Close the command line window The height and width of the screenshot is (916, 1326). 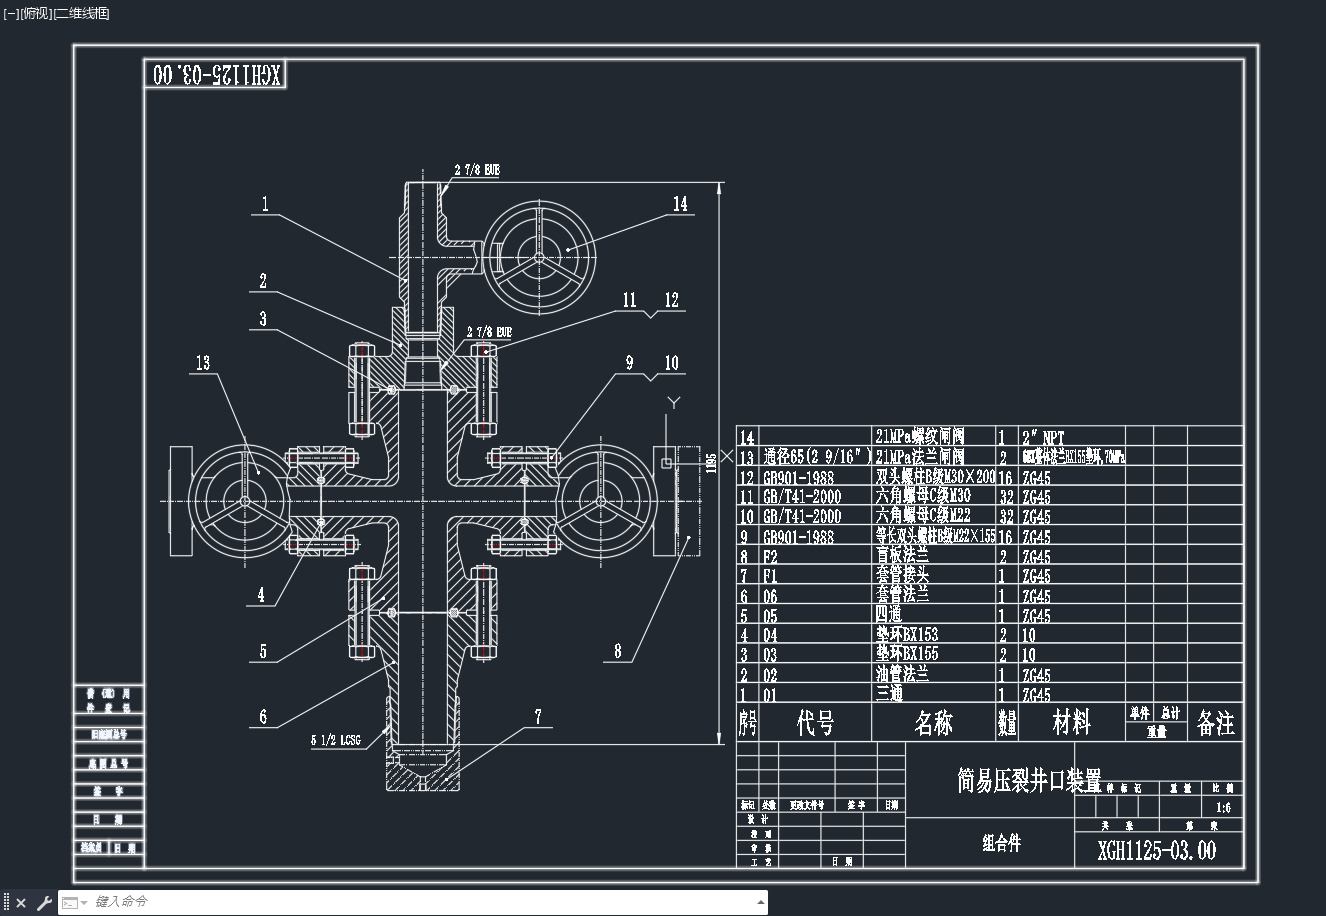[22, 903]
